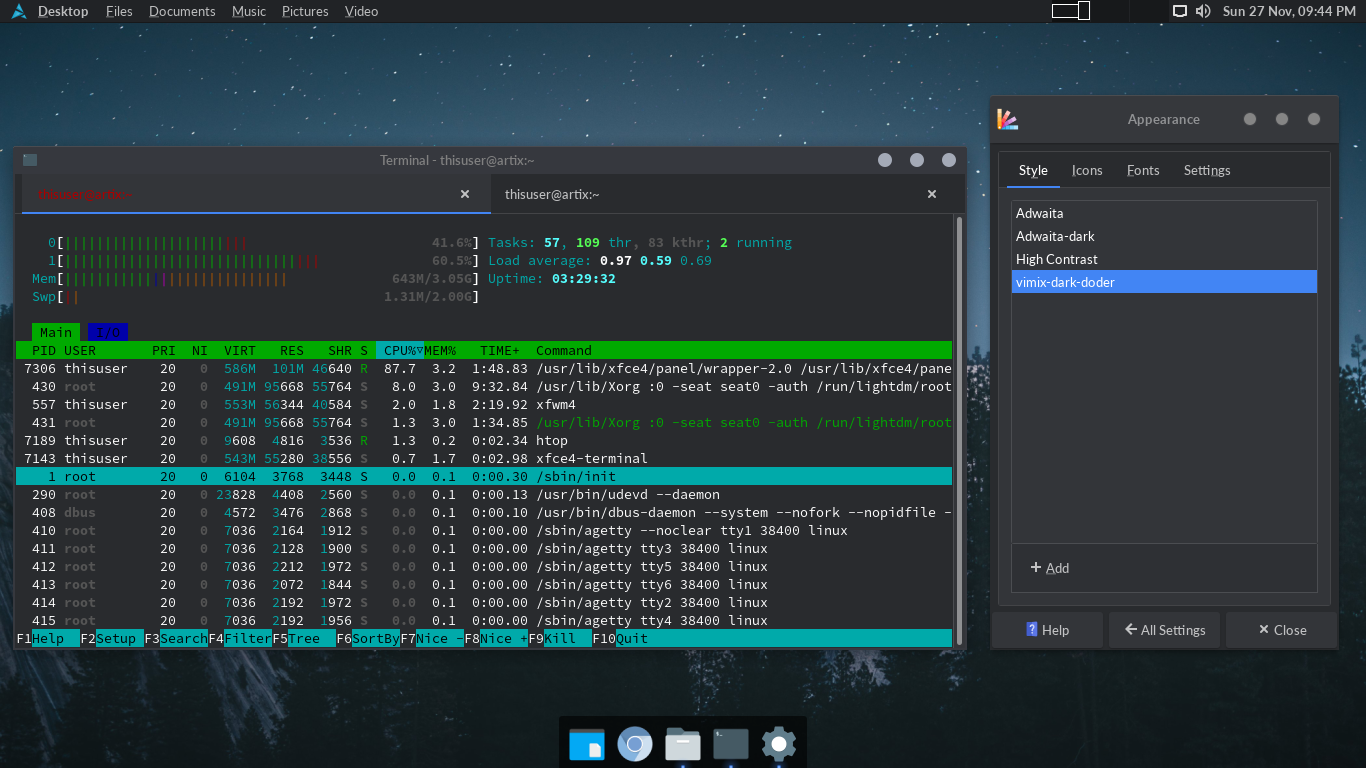Open the Video folder from top panel
The image size is (1366, 768).
361,11
